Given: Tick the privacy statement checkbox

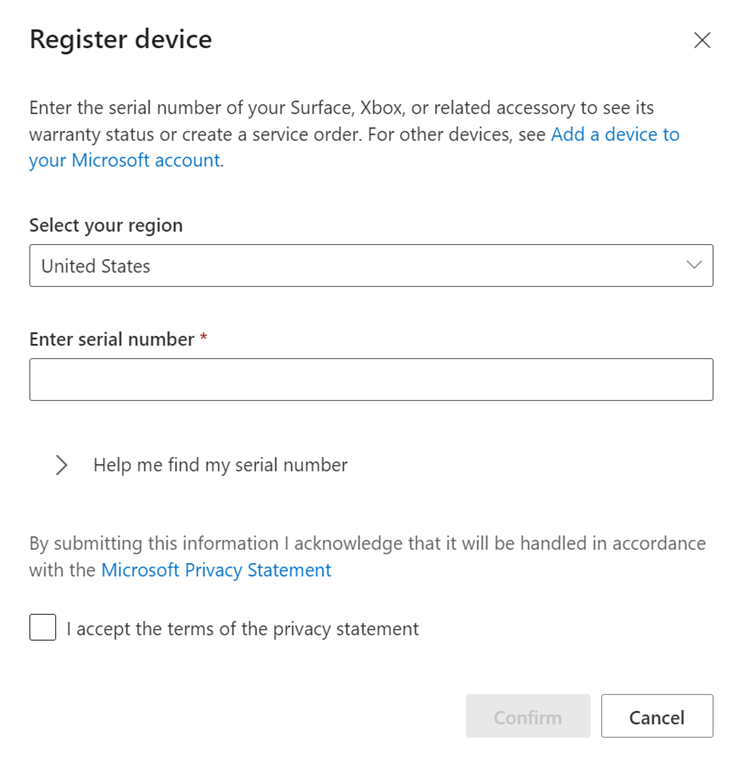Looking at the screenshot, I should [x=43, y=628].
